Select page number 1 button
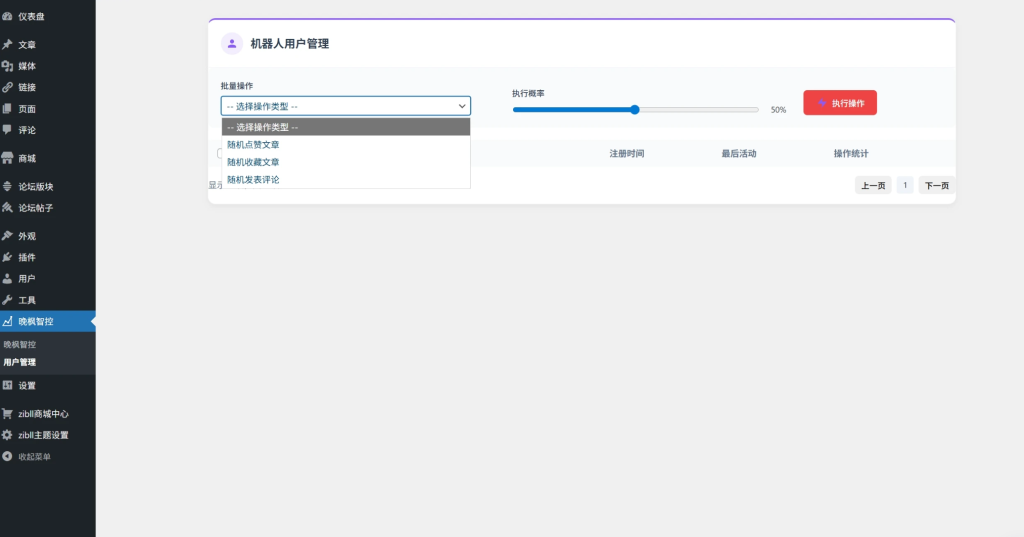 (x=905, y=186)
